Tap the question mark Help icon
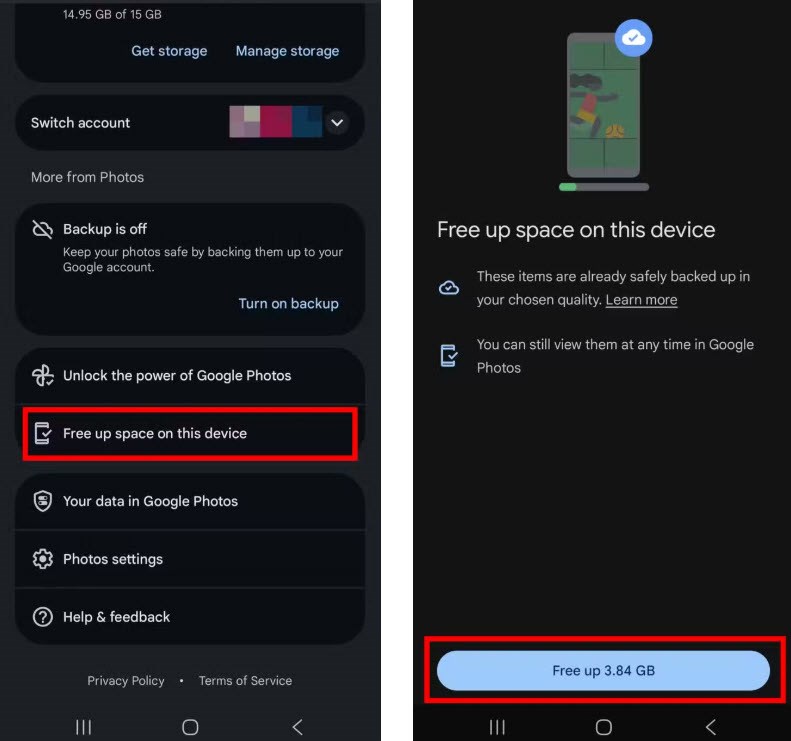791x741 pixels. tap(42, 617)
